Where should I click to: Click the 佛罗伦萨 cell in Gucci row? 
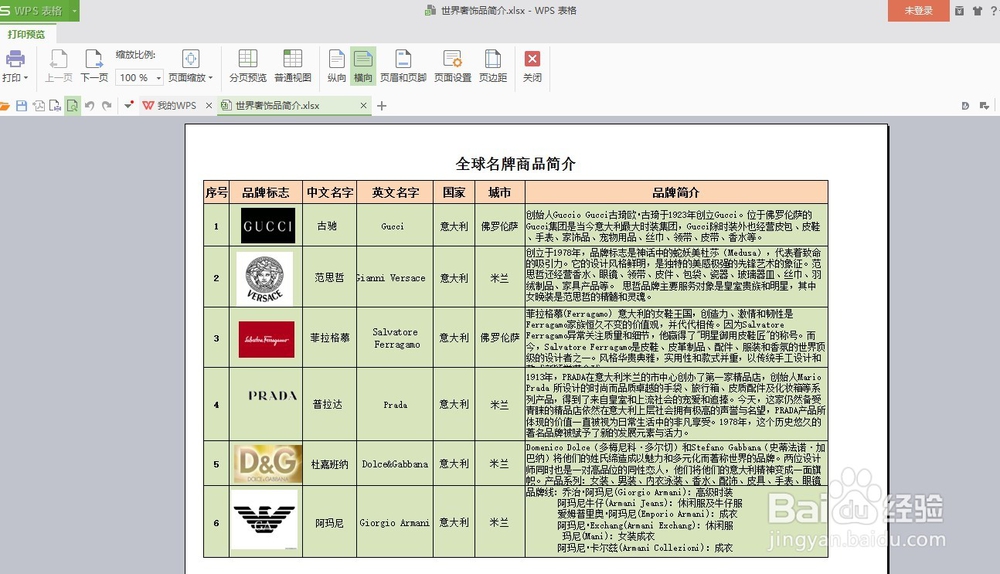[499, 226]
